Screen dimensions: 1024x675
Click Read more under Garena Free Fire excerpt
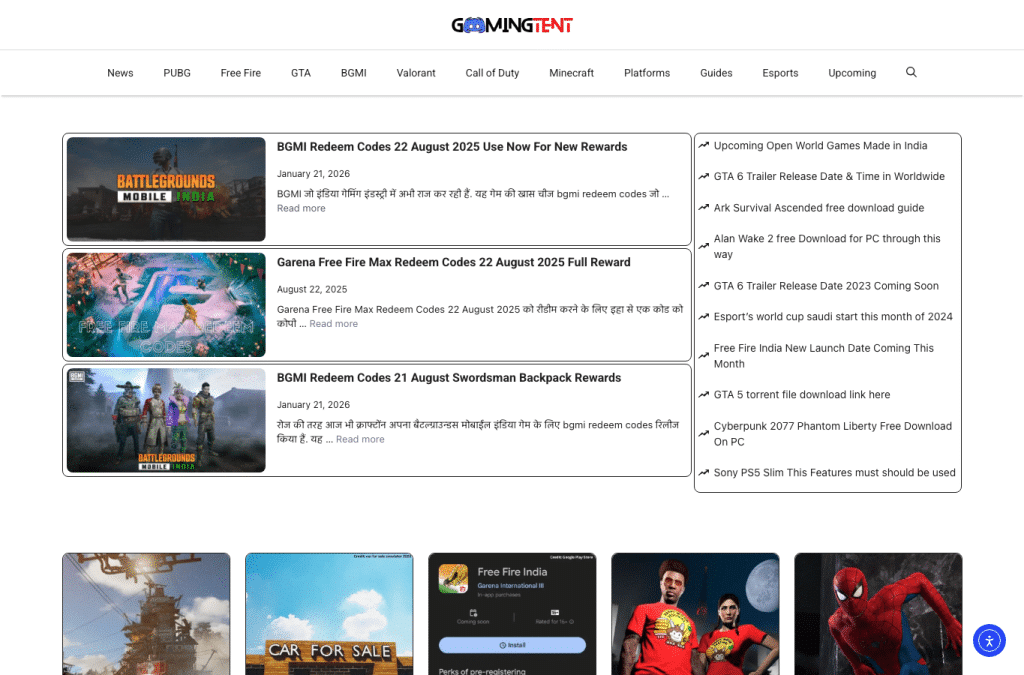point(333,324)
